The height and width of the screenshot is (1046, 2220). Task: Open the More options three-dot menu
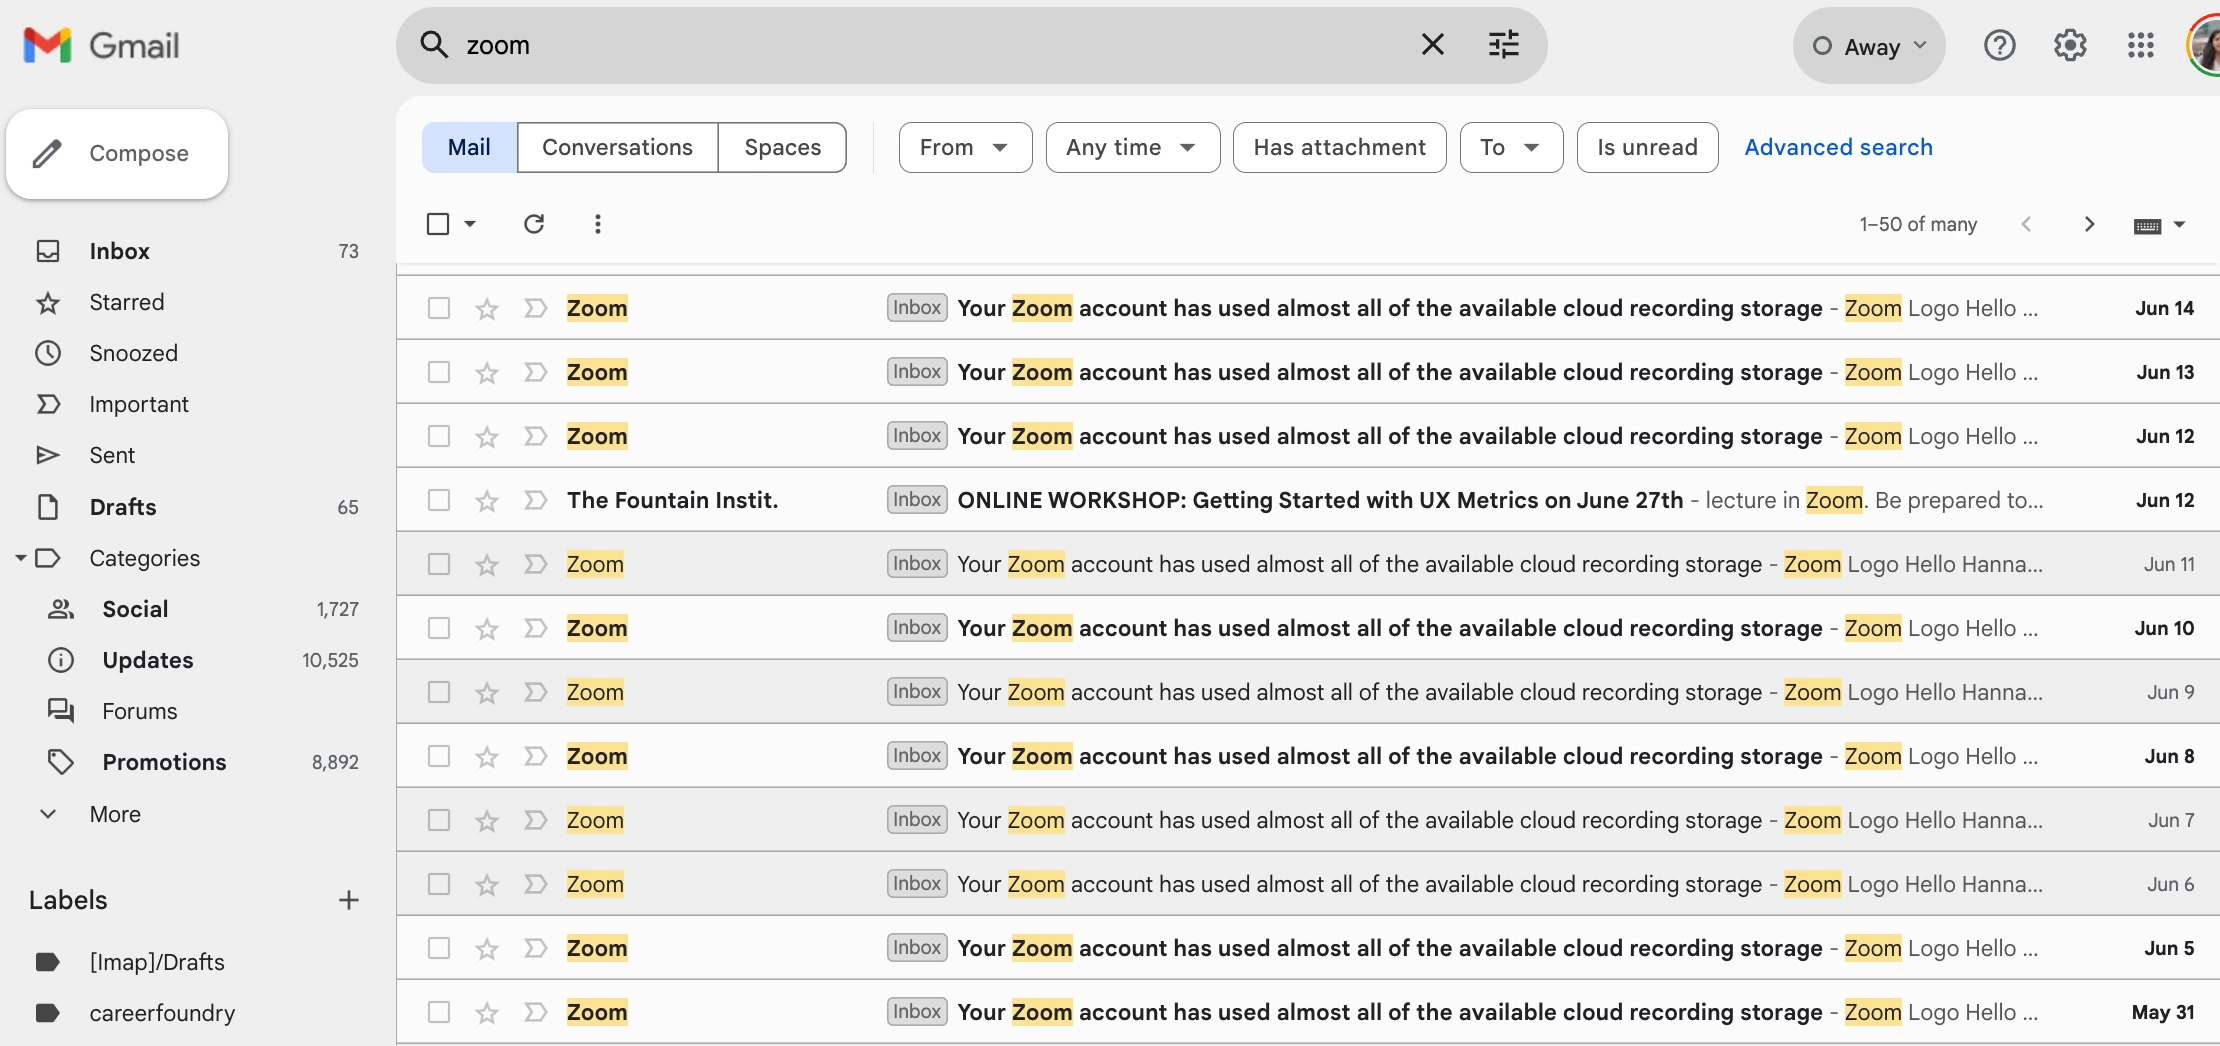[597, 224]
